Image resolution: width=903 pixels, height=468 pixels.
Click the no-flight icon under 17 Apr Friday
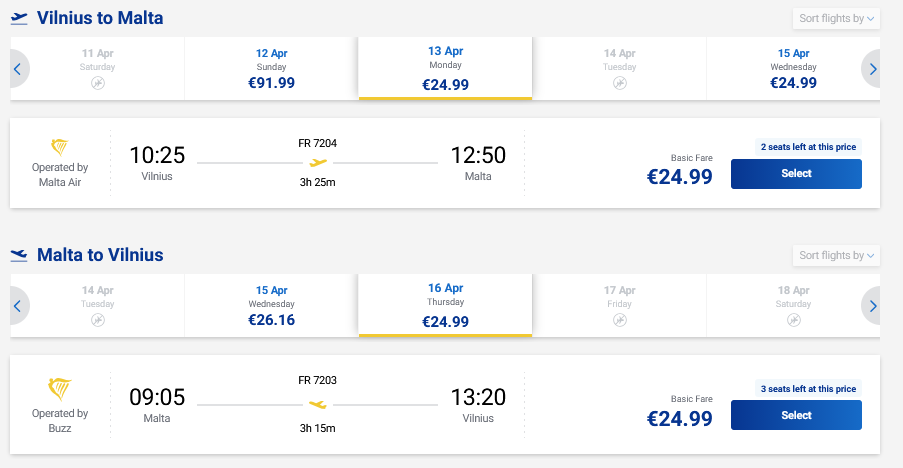[620, 320]
